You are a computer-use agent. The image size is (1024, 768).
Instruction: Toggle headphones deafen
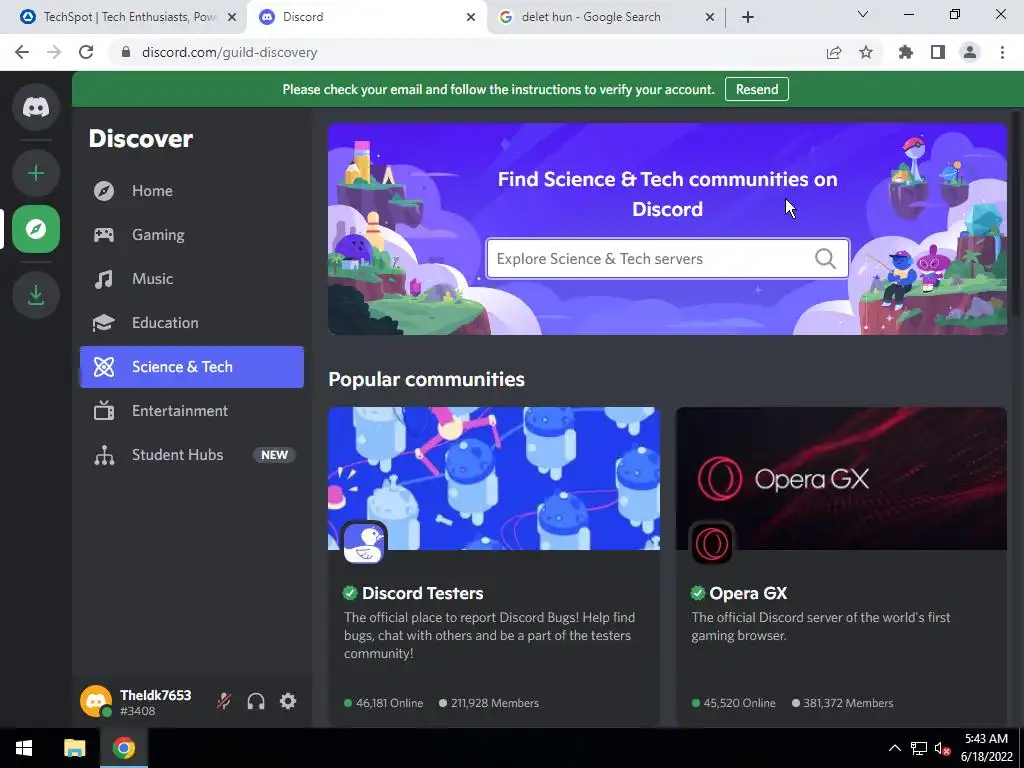click(x=256, y=701)
